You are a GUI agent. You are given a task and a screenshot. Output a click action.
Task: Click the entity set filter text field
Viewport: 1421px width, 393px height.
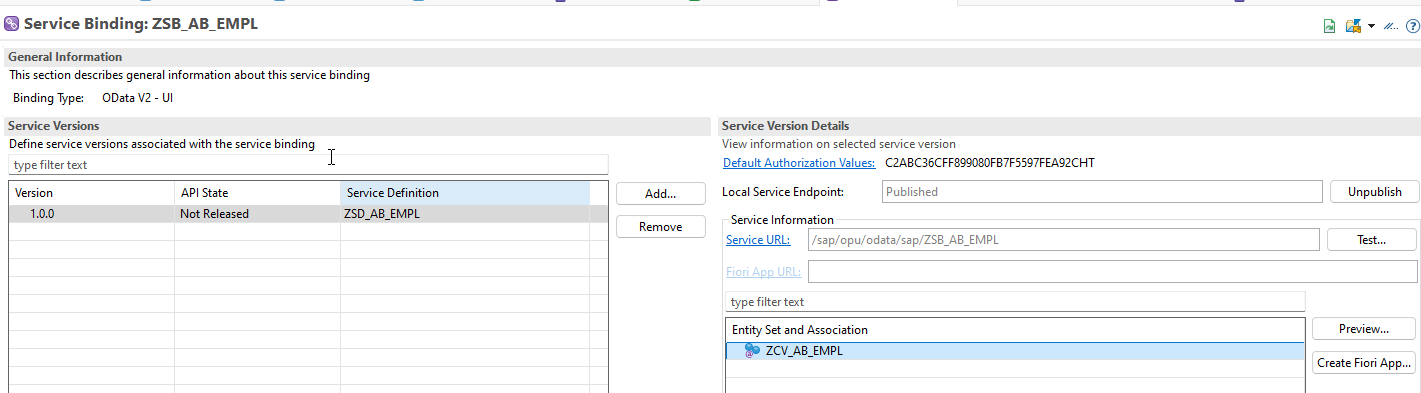pyautogui.click(x=1015, y=301)
